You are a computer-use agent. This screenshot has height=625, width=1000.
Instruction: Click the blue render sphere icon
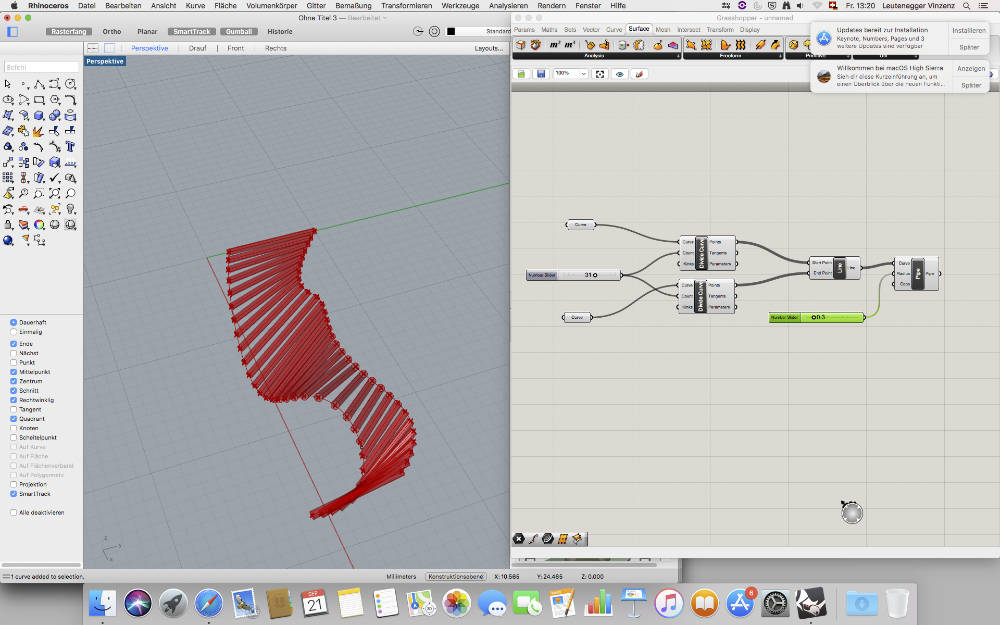pos(8,240)
